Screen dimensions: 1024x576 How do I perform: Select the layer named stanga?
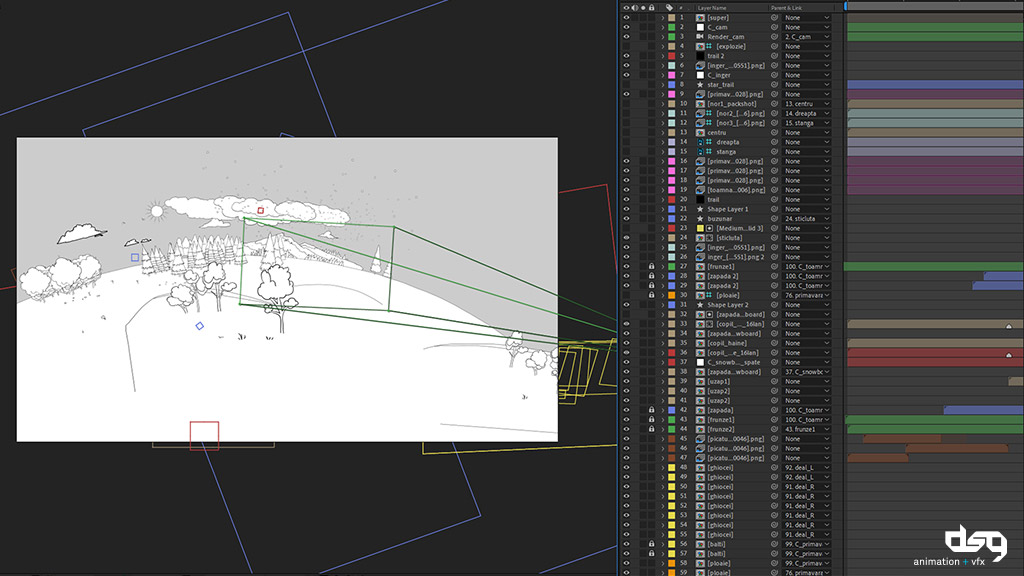coord(726,152)
